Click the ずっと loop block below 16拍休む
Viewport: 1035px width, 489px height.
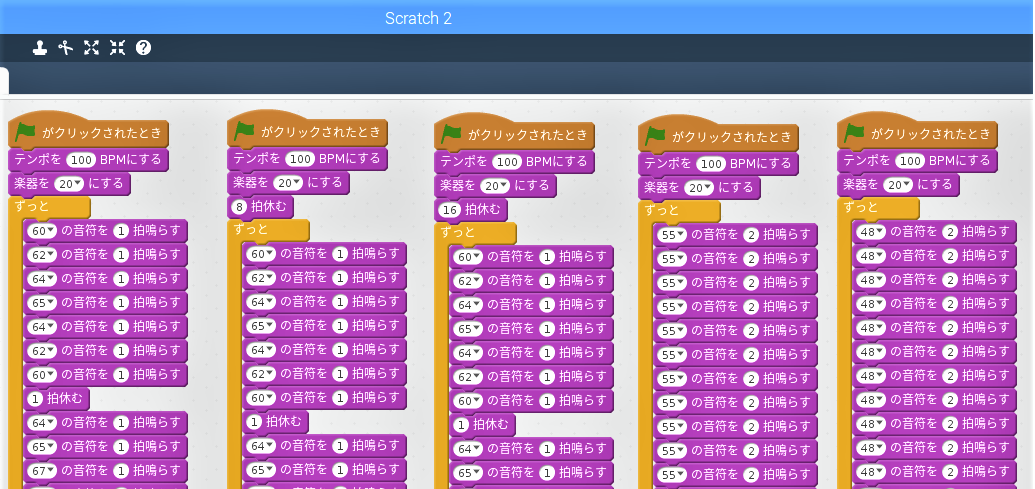point(475,232)
